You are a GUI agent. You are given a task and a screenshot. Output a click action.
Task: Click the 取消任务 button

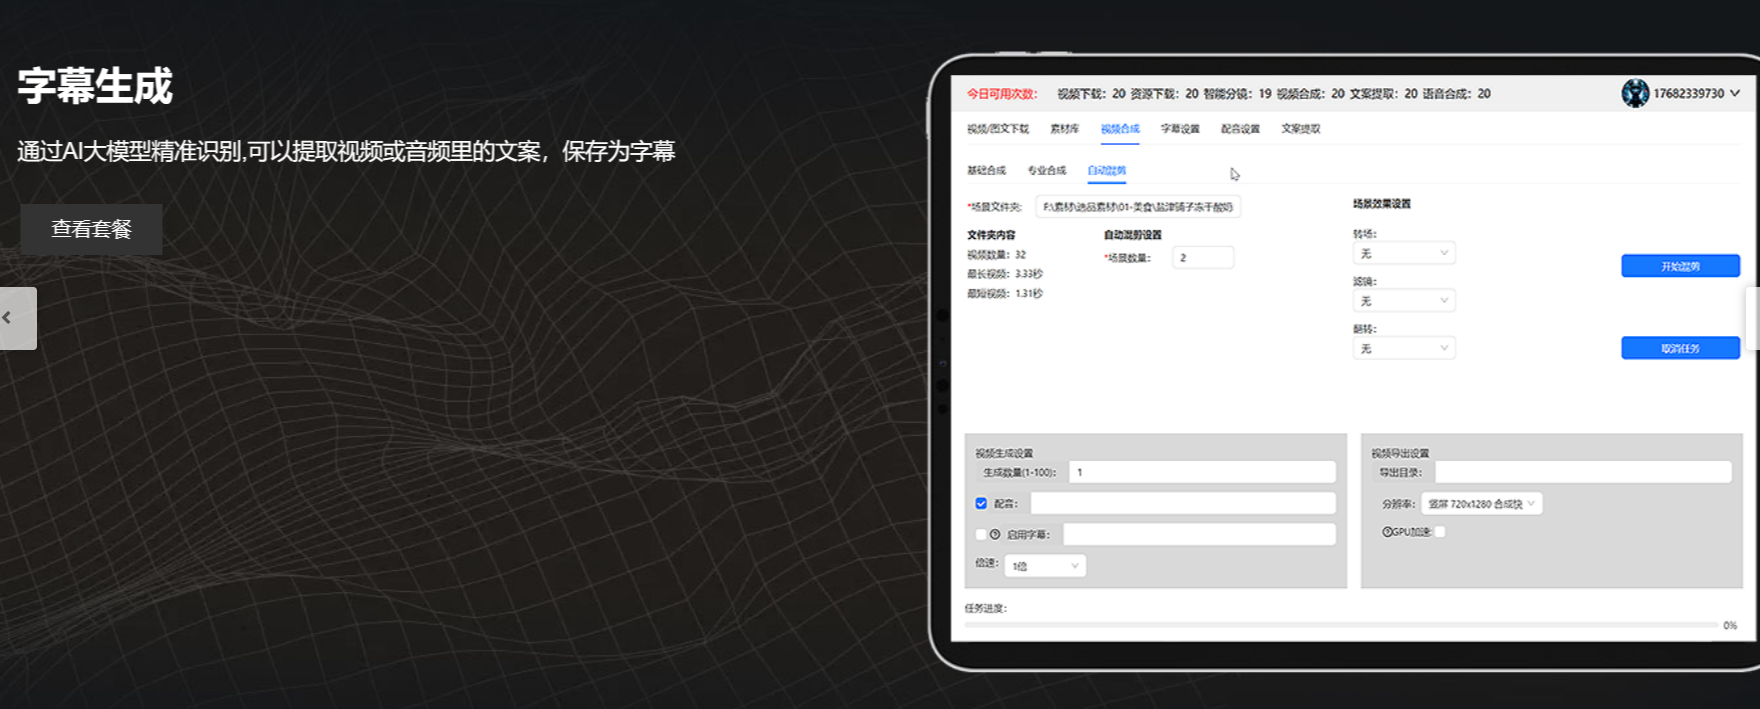tap(1680, 348)
